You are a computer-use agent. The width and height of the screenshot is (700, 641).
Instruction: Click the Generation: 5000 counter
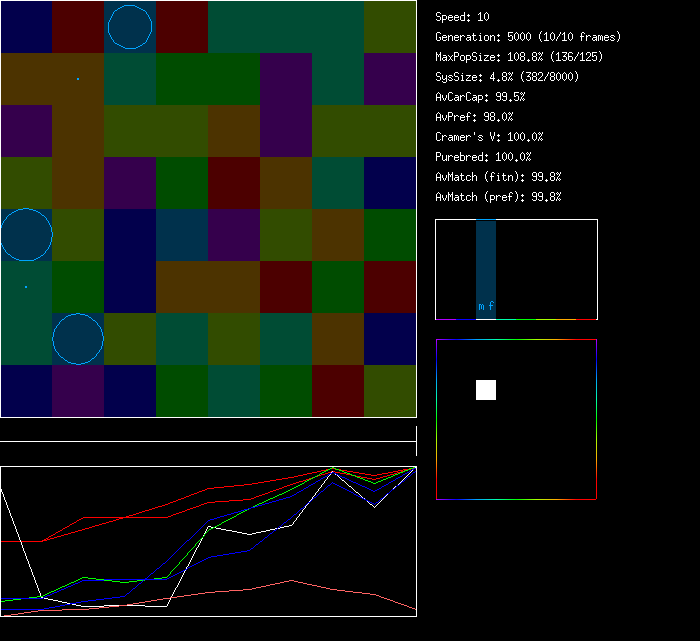(527, 37)
